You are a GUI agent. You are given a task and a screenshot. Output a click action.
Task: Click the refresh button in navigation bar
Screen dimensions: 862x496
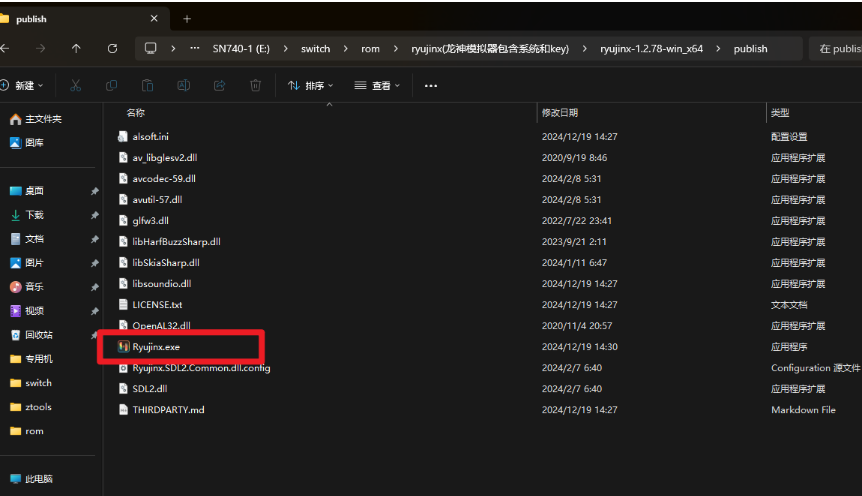click(112, 48)
